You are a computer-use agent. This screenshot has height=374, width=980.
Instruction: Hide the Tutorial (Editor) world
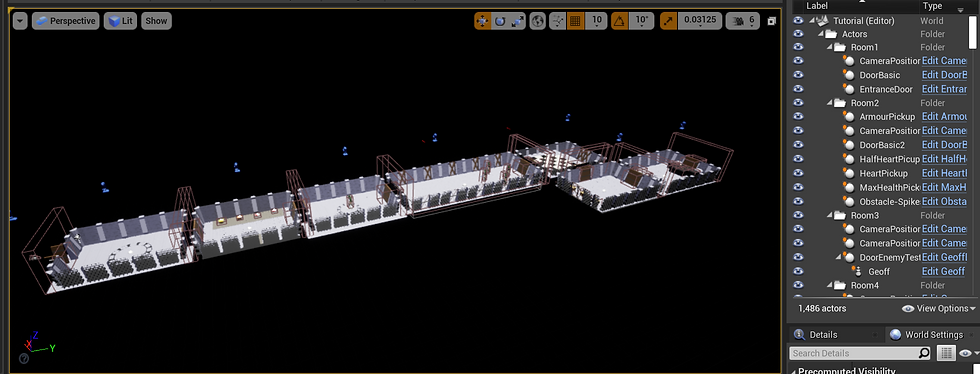click(x=798, y=21)
